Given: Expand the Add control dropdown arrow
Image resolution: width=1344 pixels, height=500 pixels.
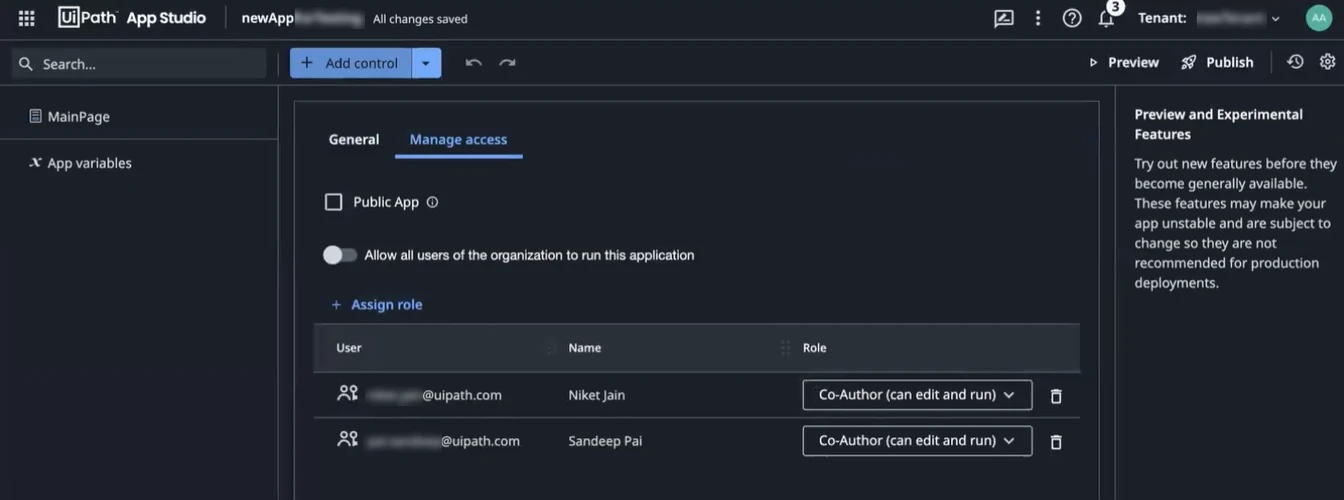Looking at the screenshot, I should 425,63.
